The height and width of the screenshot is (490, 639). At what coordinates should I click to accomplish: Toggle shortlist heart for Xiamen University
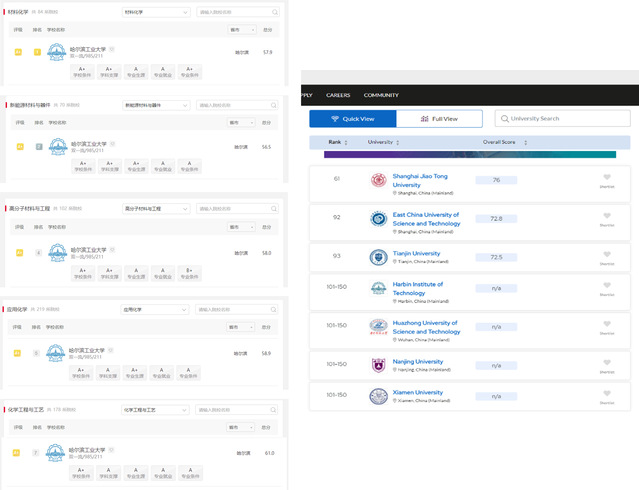(x=607, y=394)
